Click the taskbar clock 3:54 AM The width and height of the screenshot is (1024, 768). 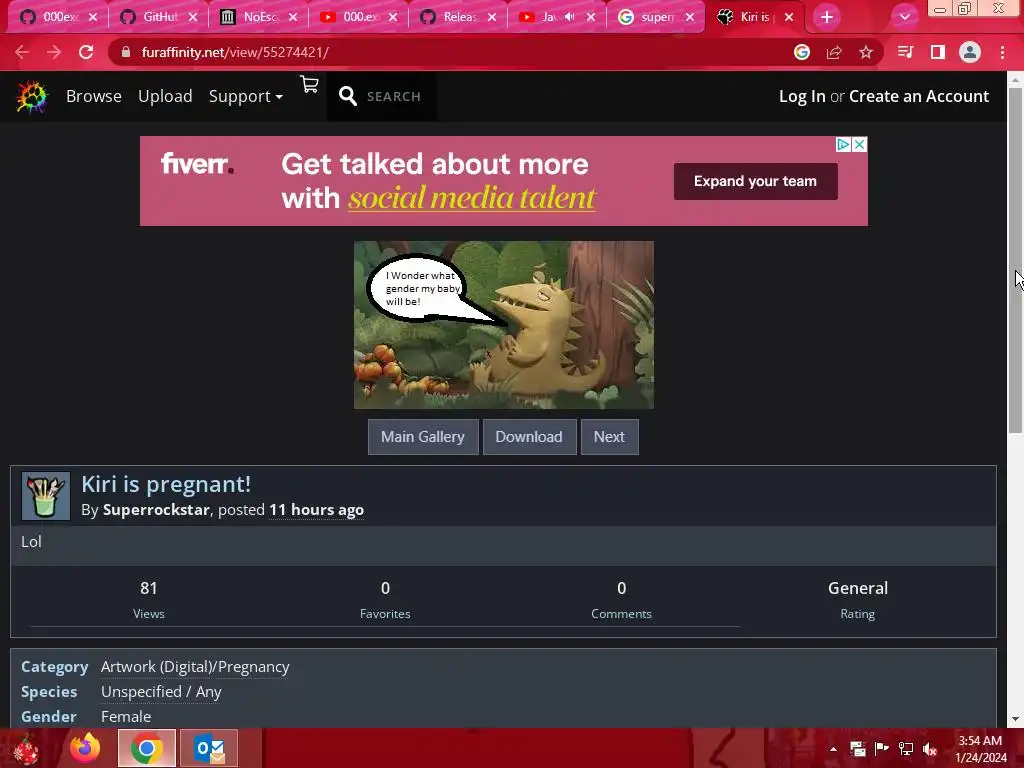980,741
